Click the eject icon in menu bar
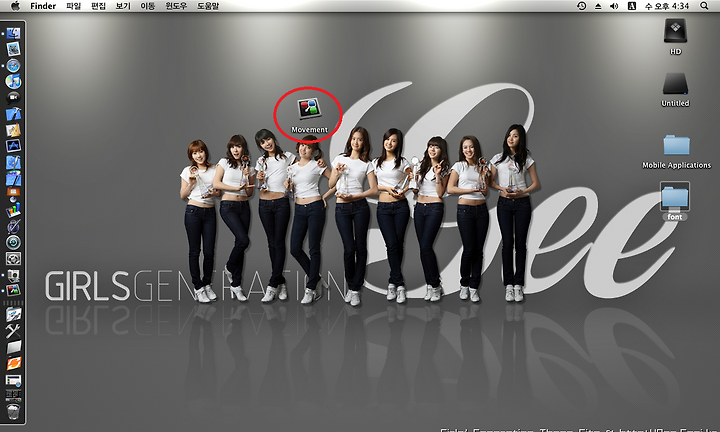 [x=598, y=6]
